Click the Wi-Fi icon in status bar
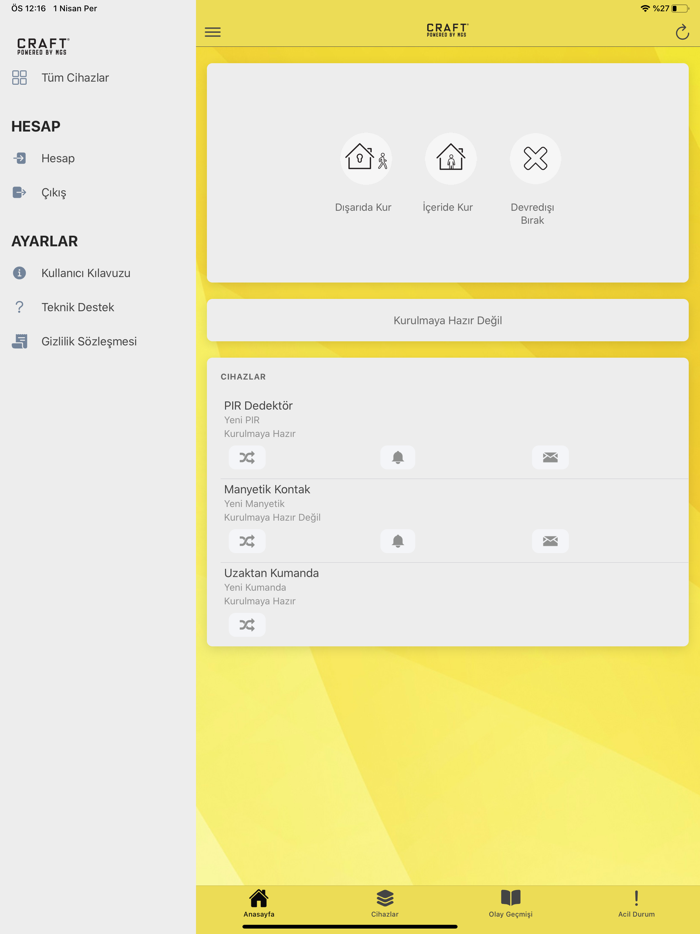 tap(645, 8)
